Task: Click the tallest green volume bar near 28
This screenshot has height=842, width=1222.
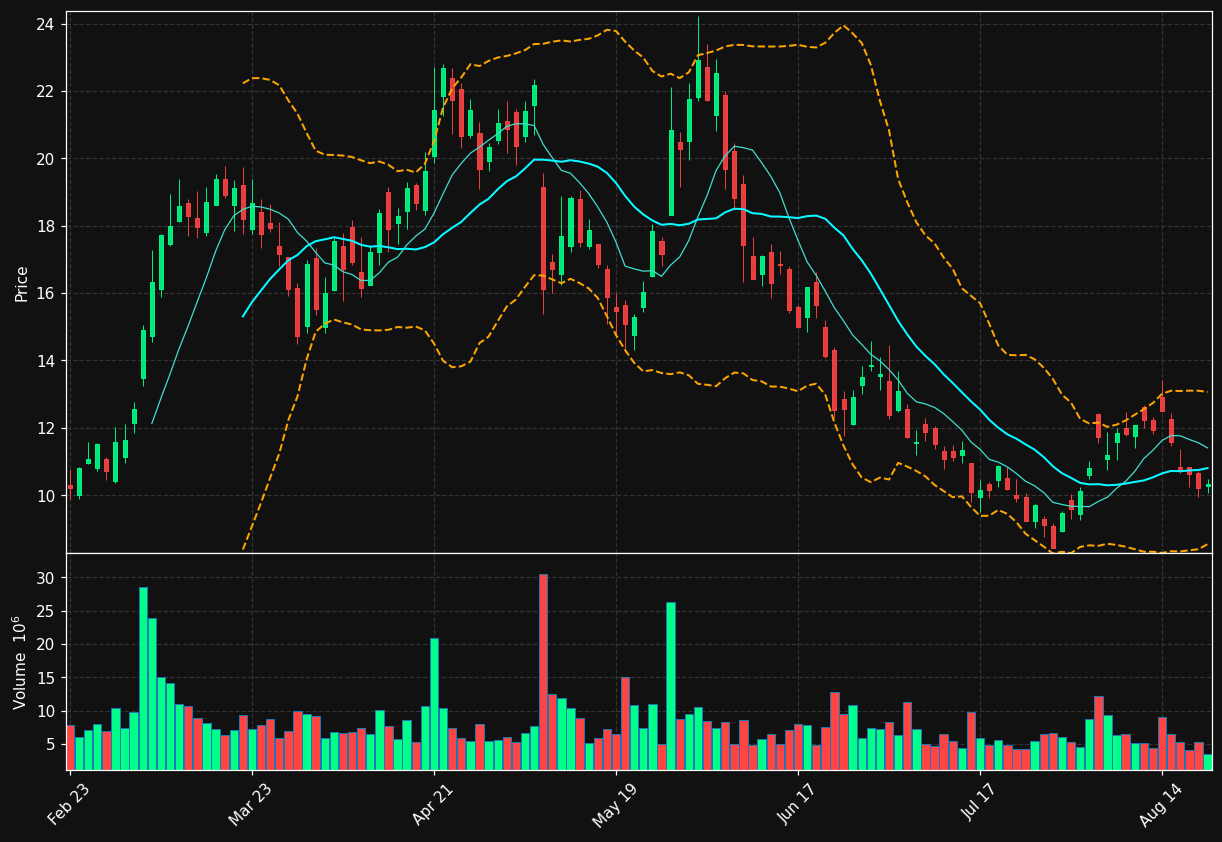Action: pyautogui.click(x=143, y=678)
